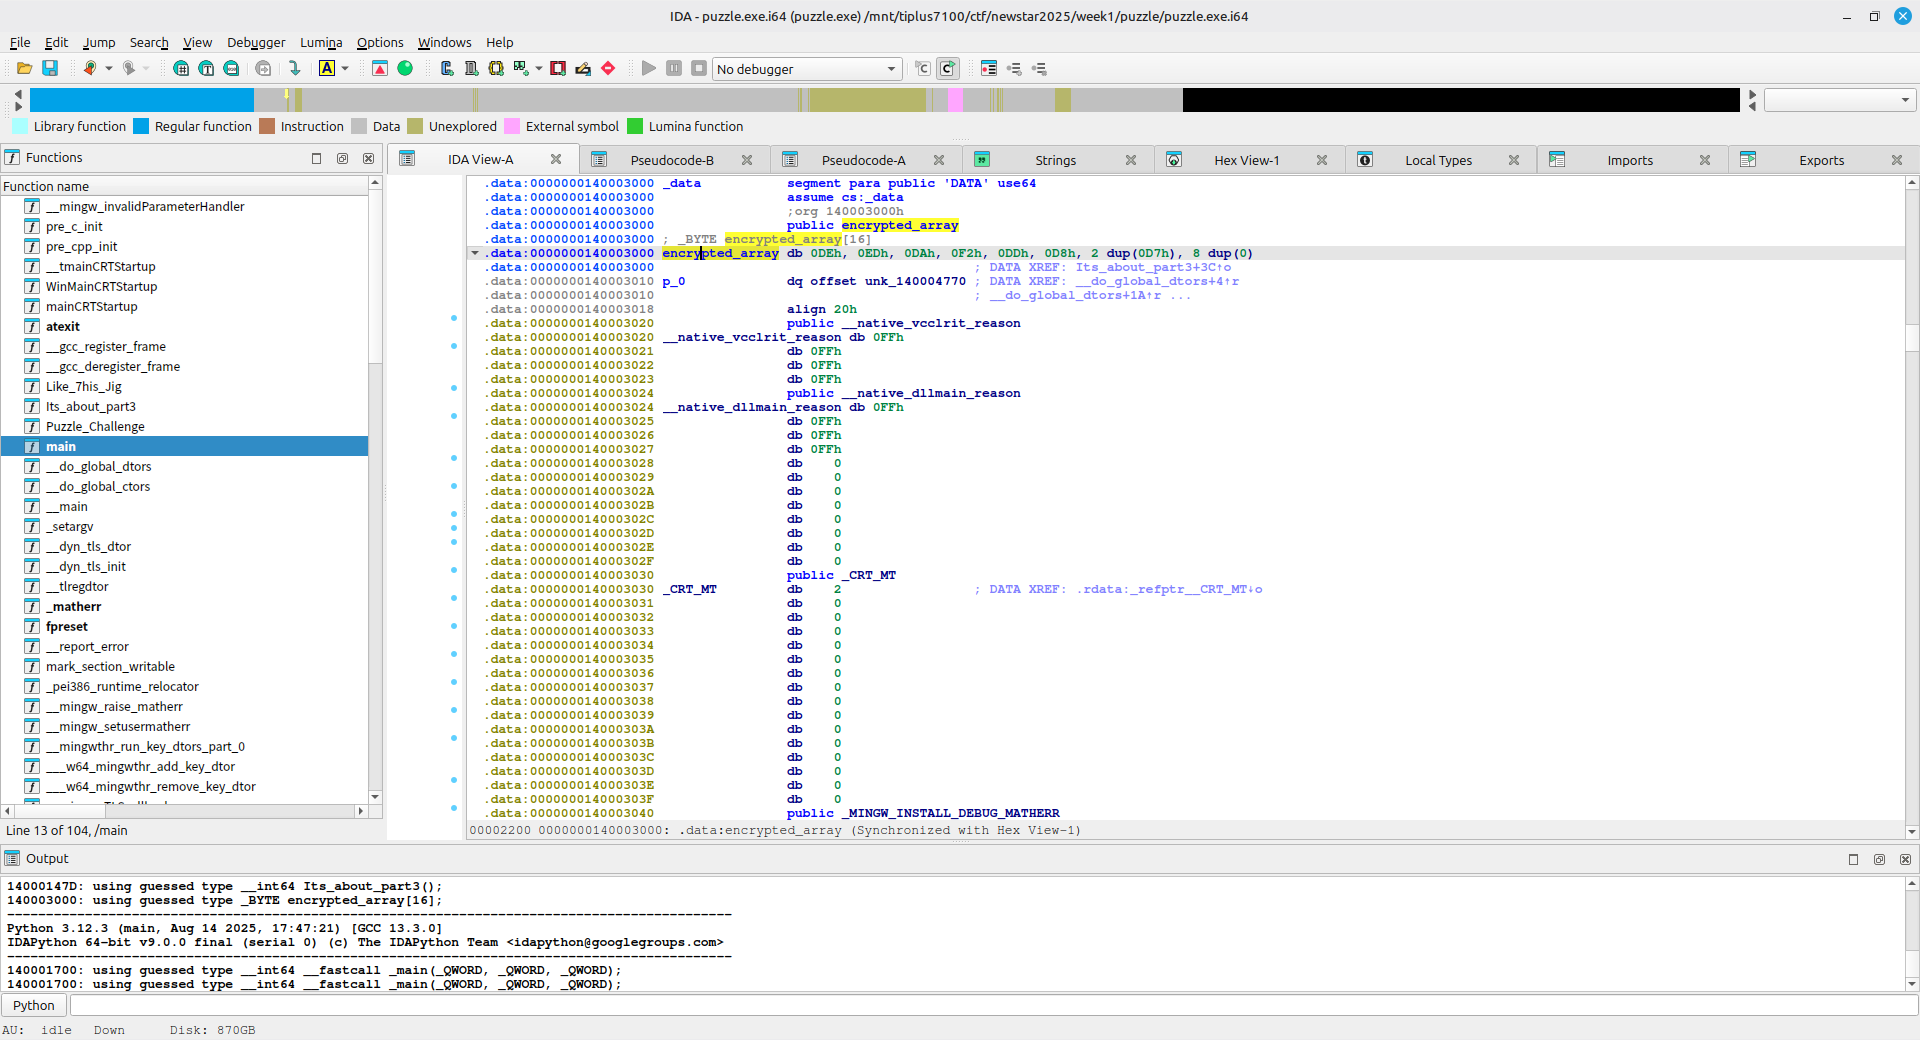Click the blue region of navigation band
1920x1040 pixels.
coord(140,100)
